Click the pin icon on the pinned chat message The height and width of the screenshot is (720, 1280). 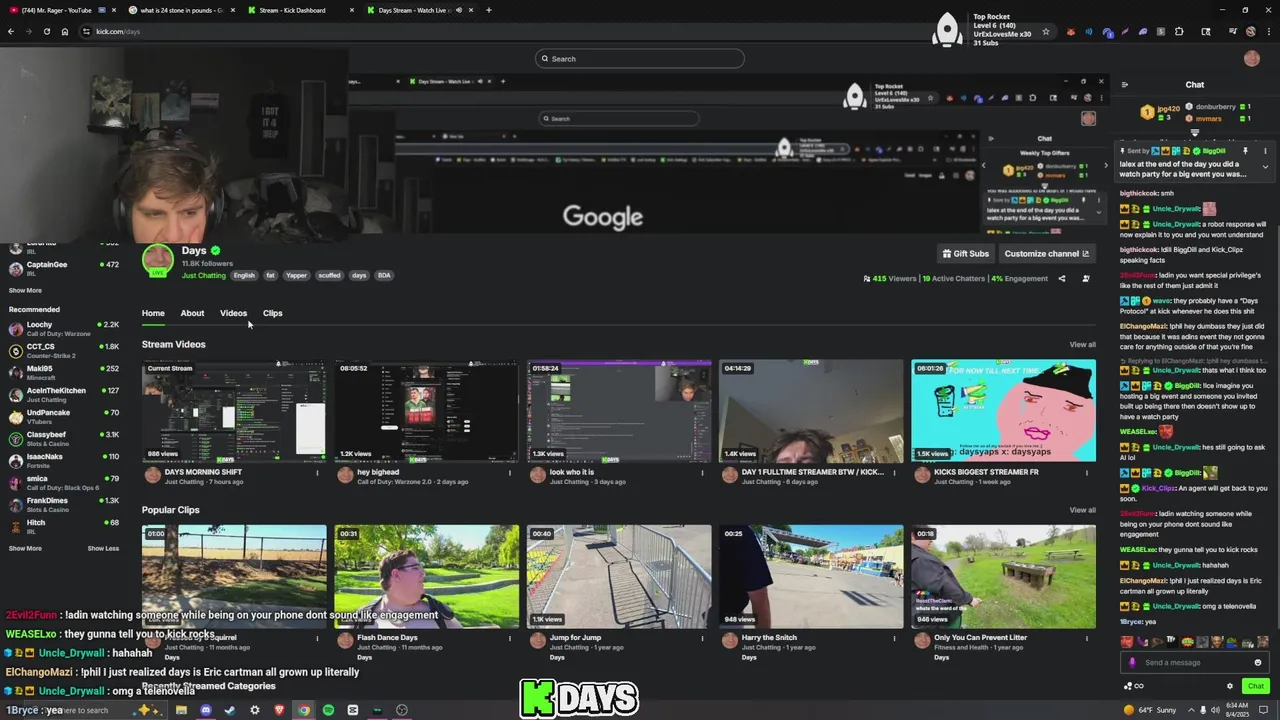(x=1245, y=151)
